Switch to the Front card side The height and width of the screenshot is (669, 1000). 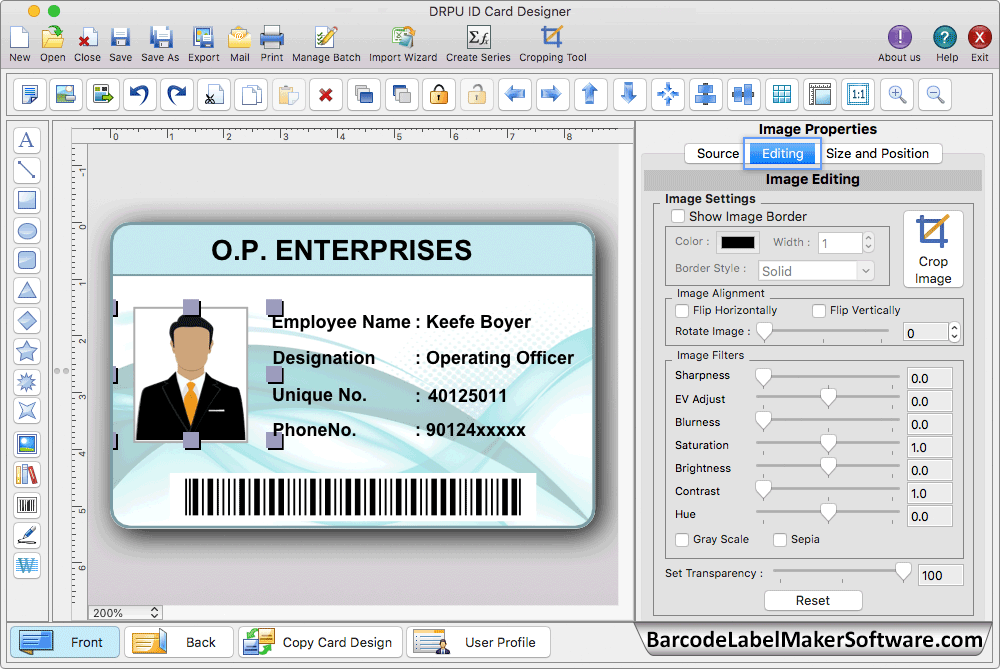(x=65, y=642)
